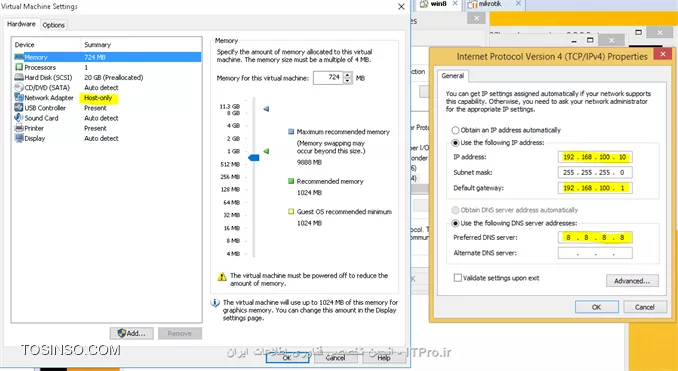Select the USB Controller icon
Screen dimensions: 678x371
pyautogui.click(x=19, y=108)
